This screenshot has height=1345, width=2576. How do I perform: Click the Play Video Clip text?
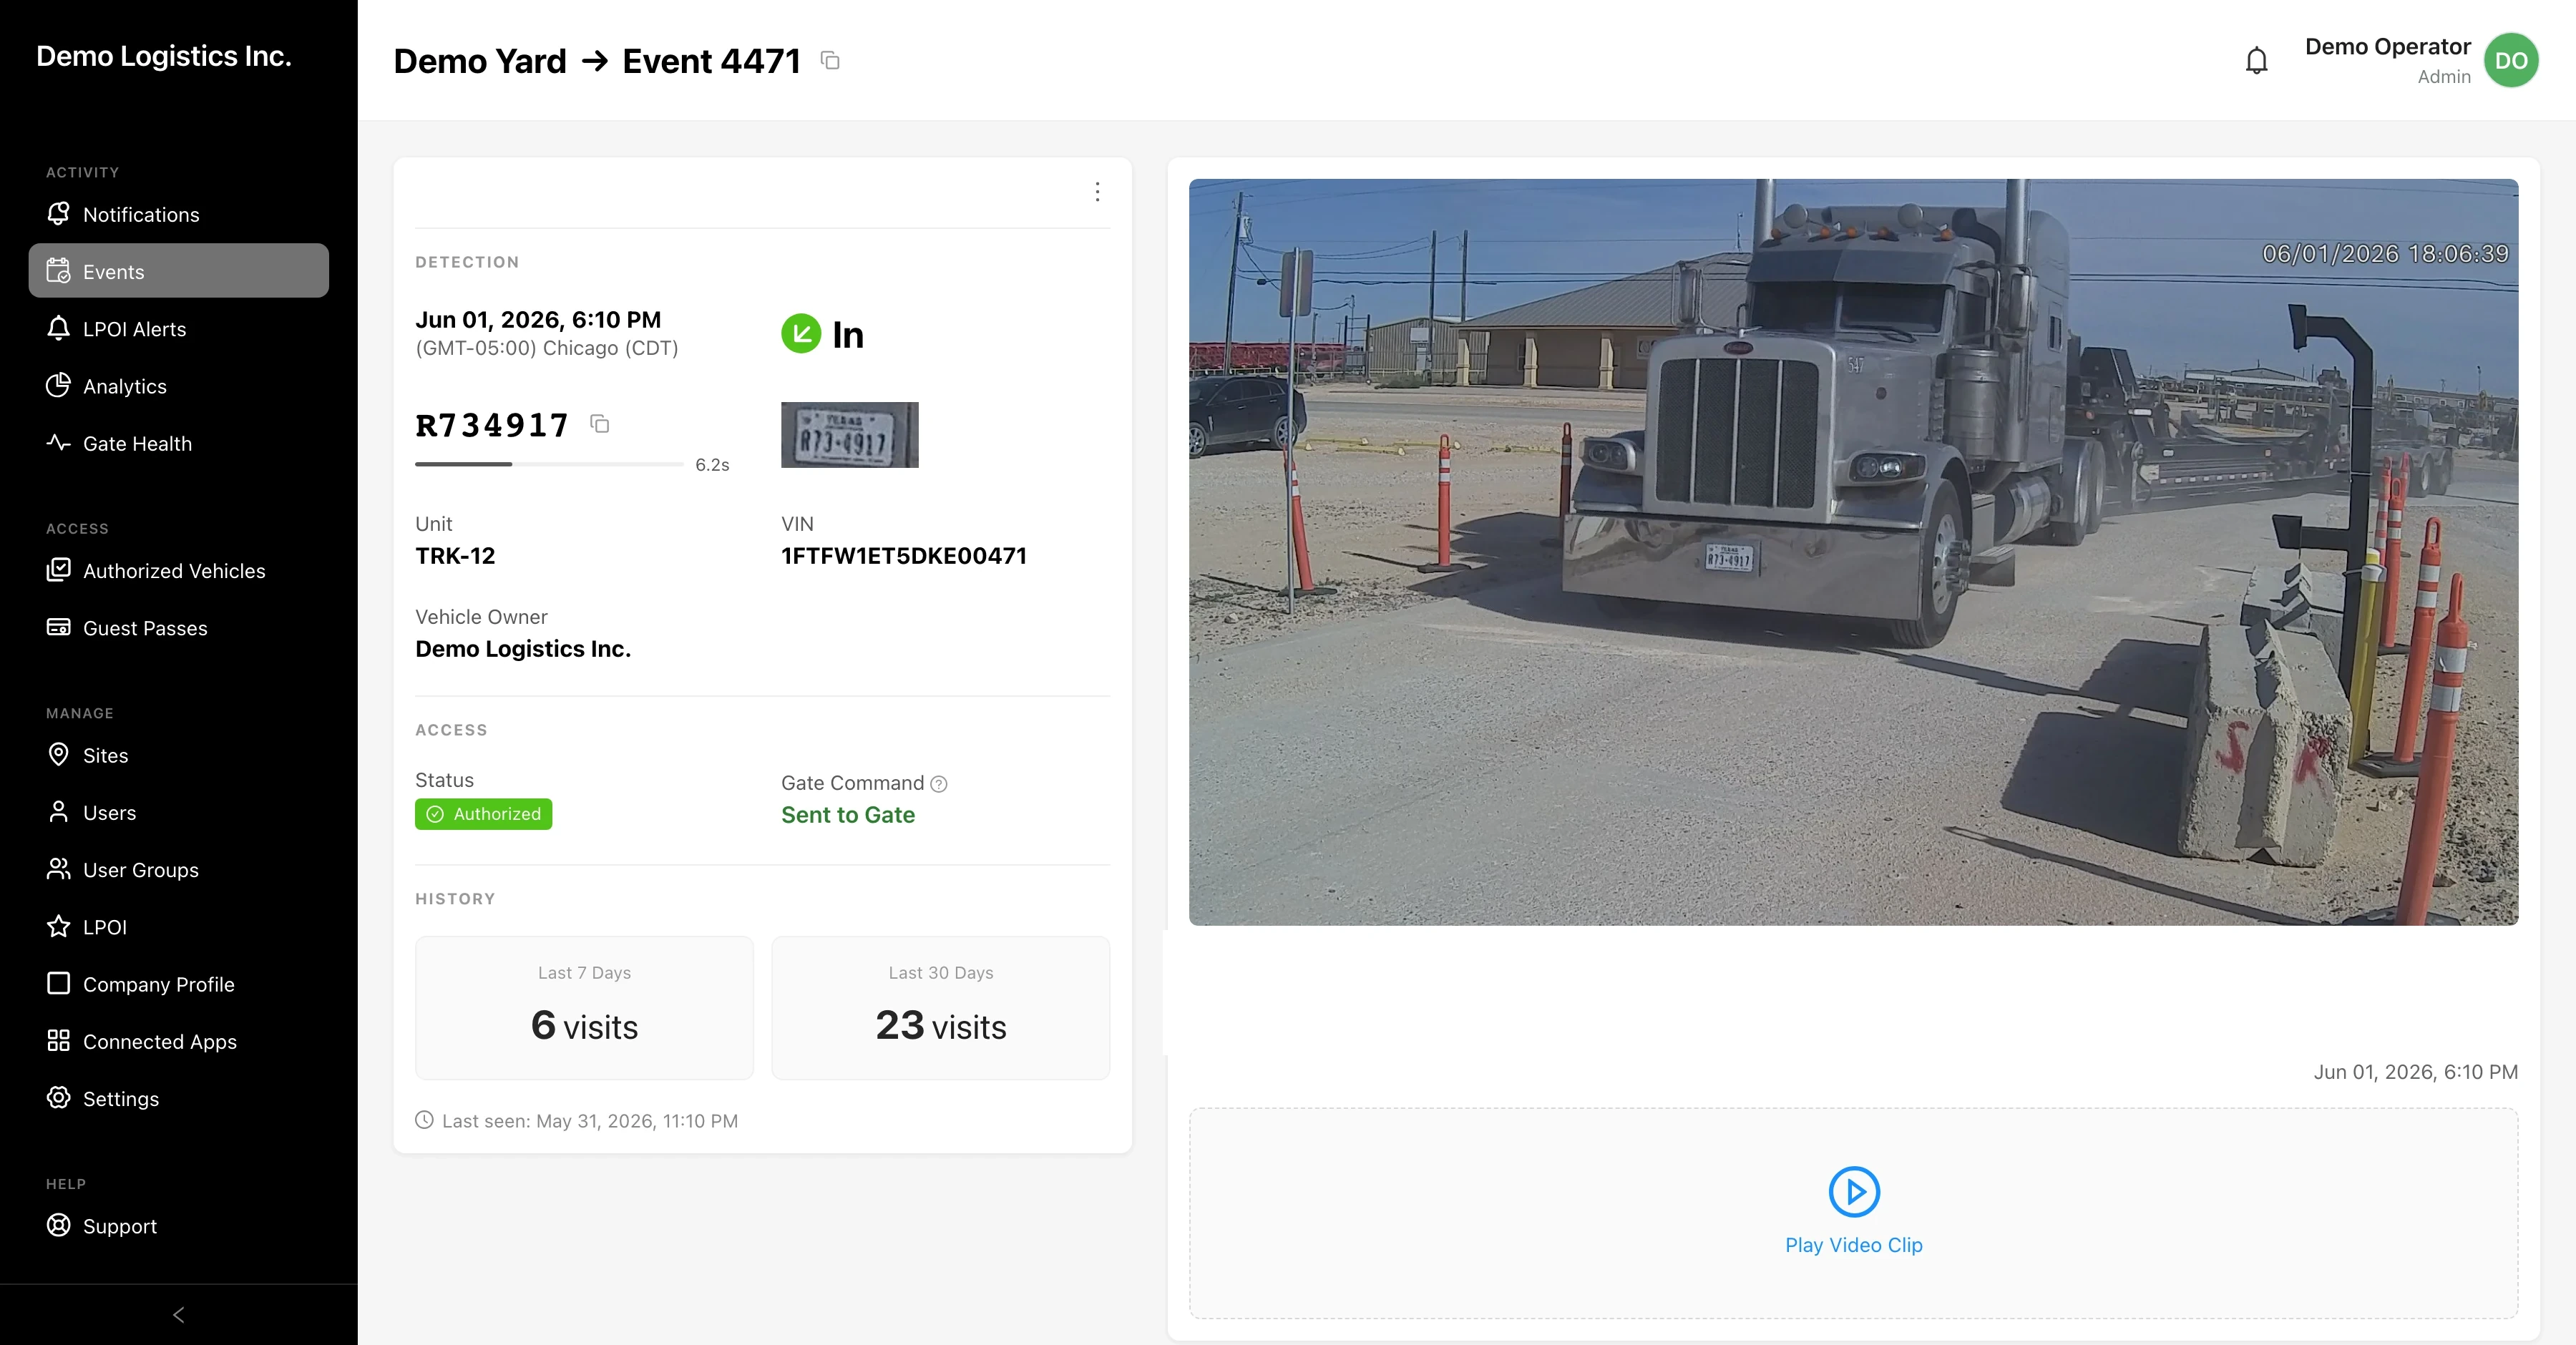click(x=1853, y=1245)
